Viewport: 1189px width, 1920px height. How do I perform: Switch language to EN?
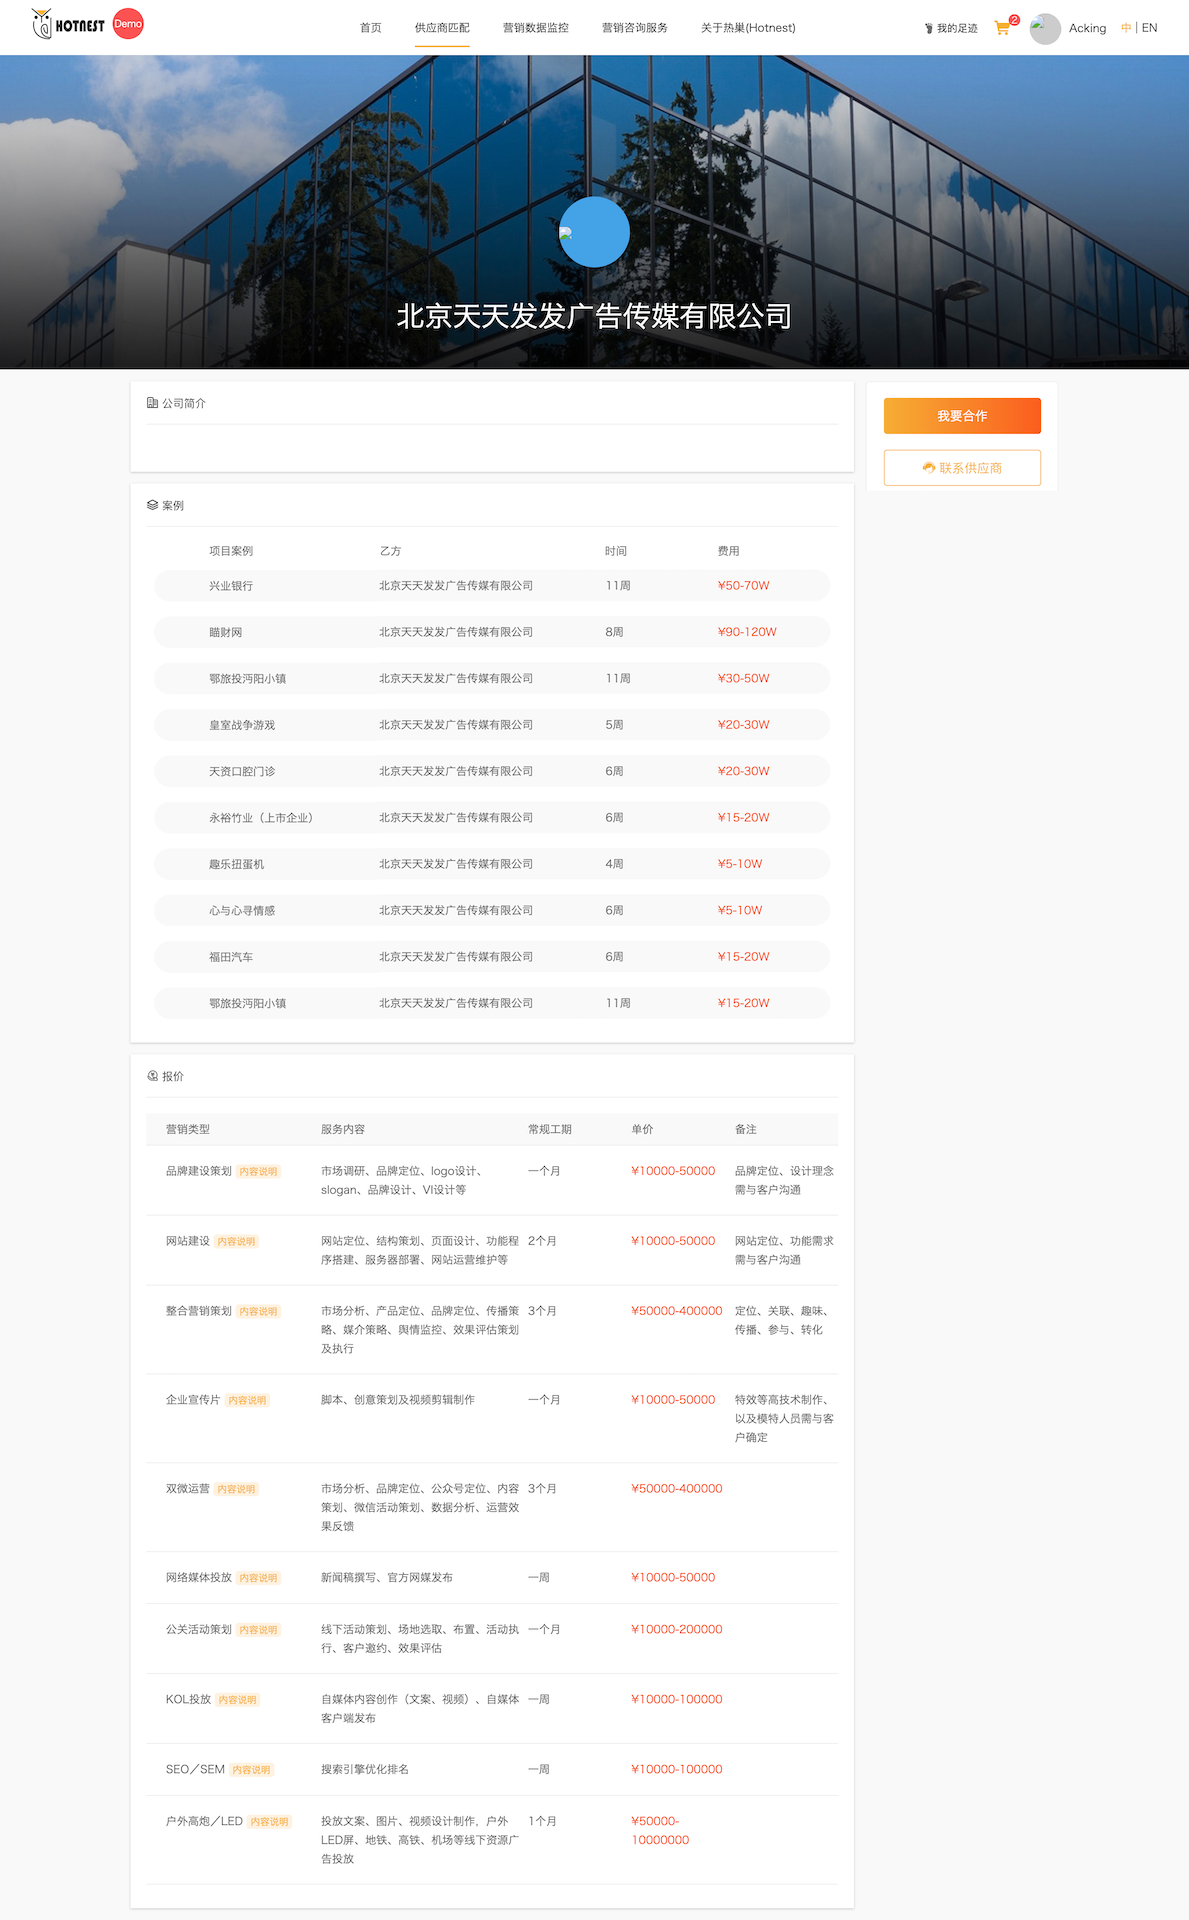[1150, 28]
